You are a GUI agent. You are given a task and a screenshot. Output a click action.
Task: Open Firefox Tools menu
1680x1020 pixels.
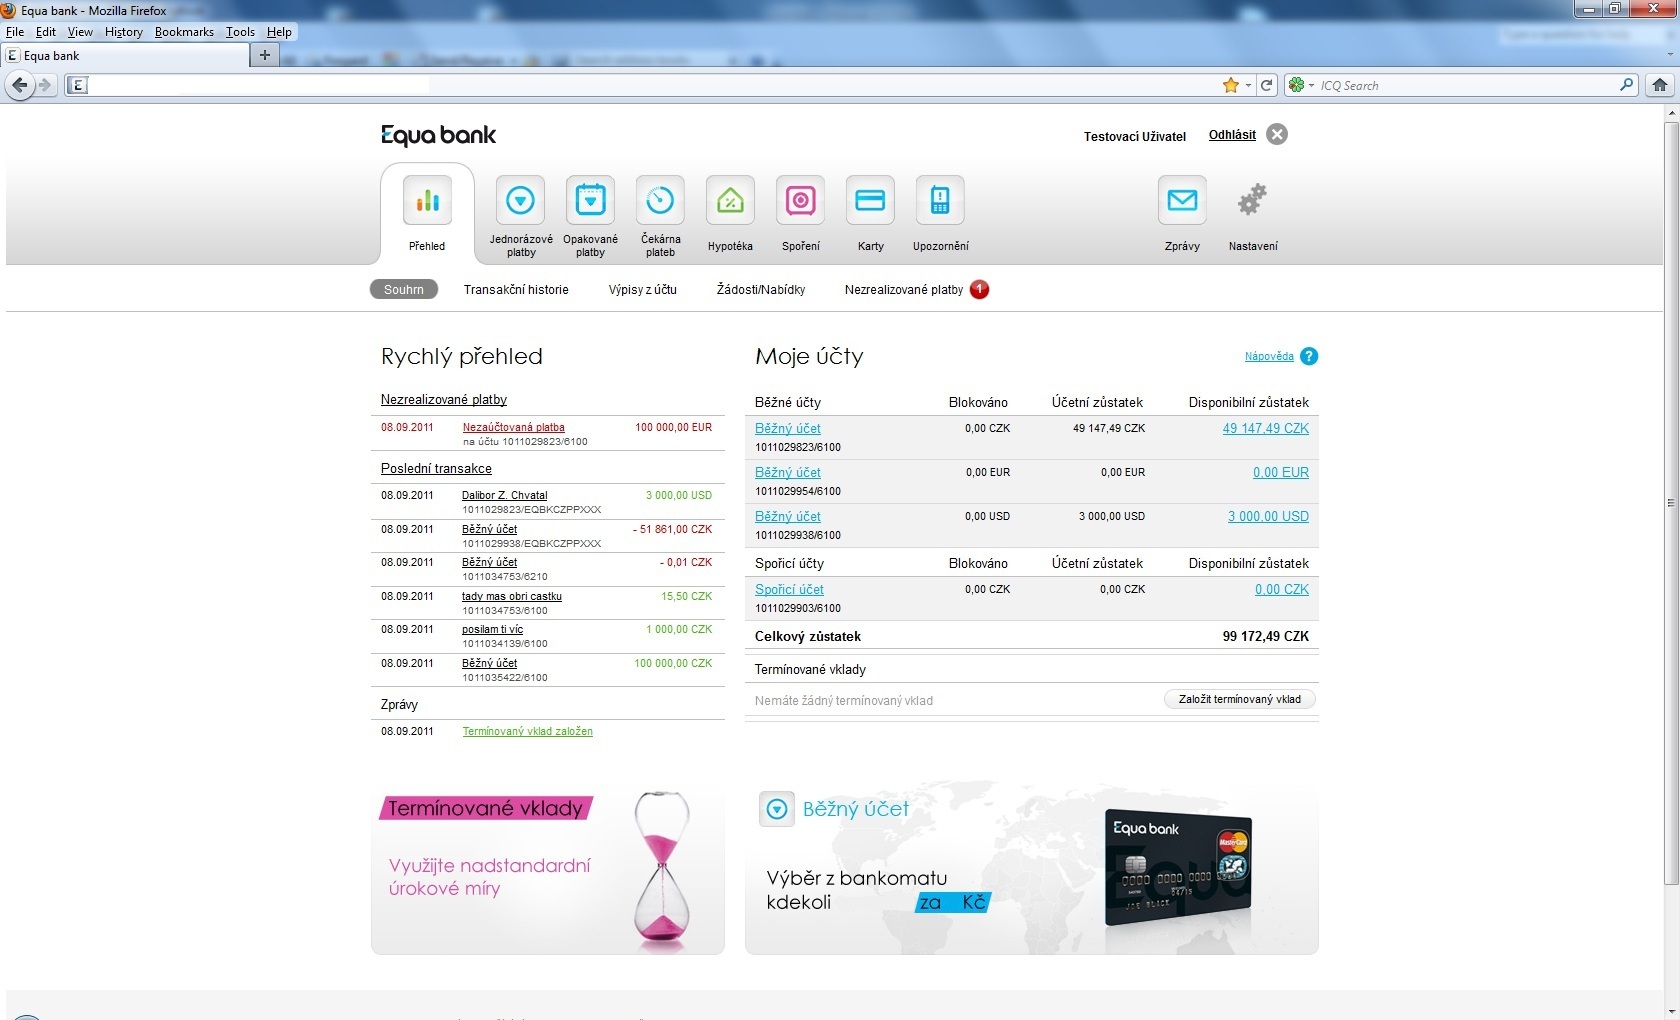[x=240, y=32]
